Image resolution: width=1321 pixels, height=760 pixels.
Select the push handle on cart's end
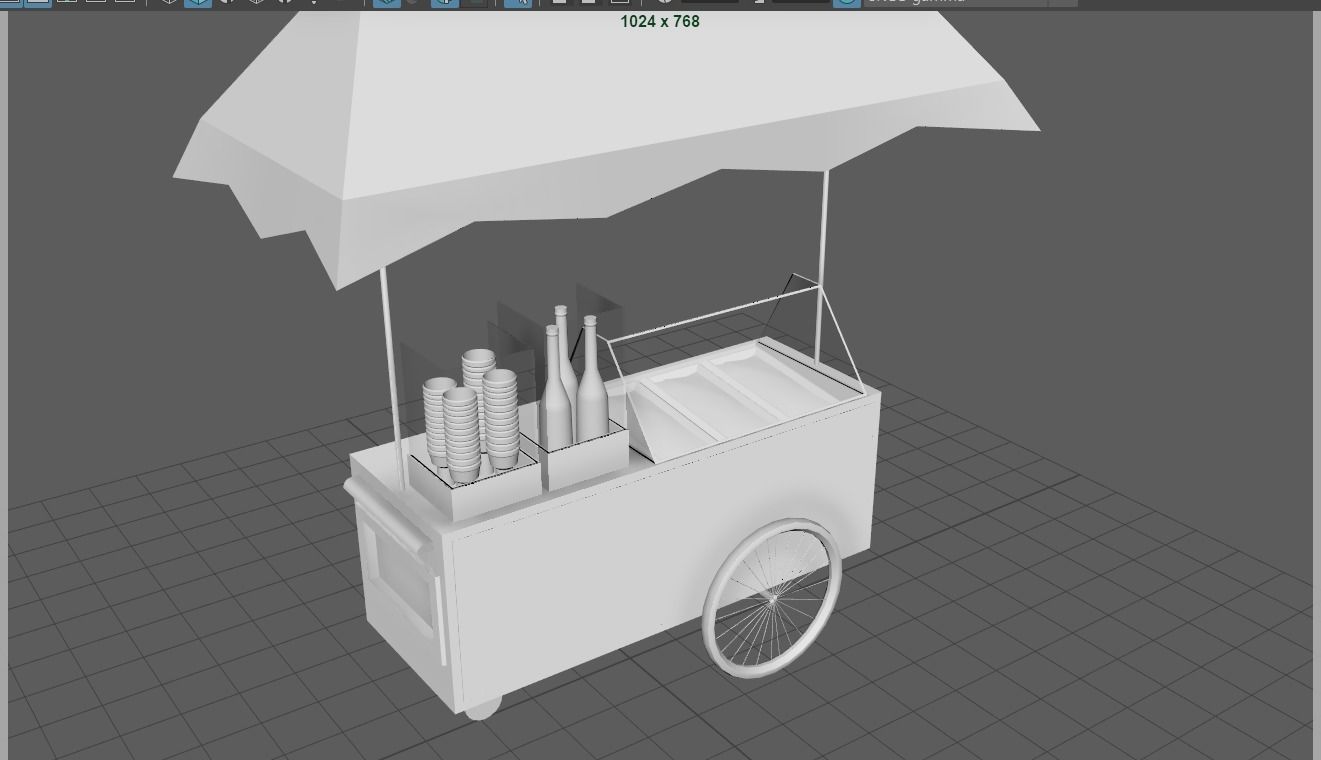(x=387, y=515)
